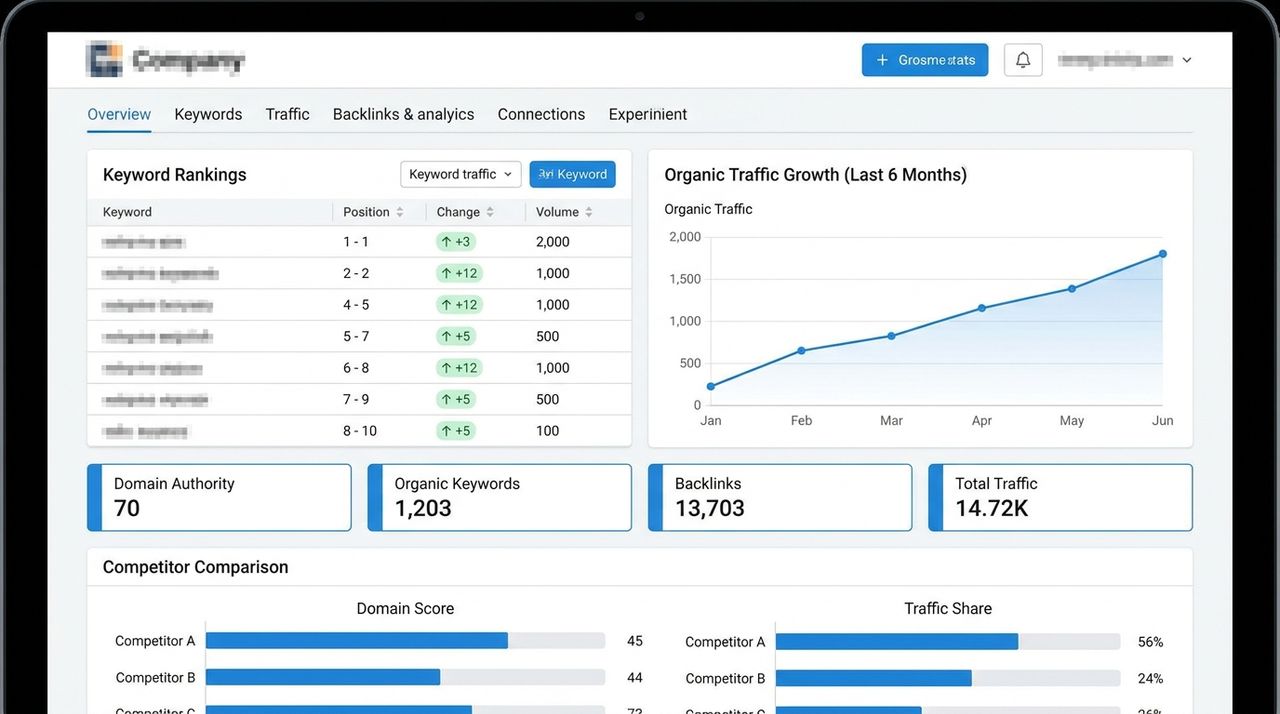Open the Backlinks & analytics tab
The height and width of the screenshot is (714, 1280).
pyautogui.click(x=404, y=114)
